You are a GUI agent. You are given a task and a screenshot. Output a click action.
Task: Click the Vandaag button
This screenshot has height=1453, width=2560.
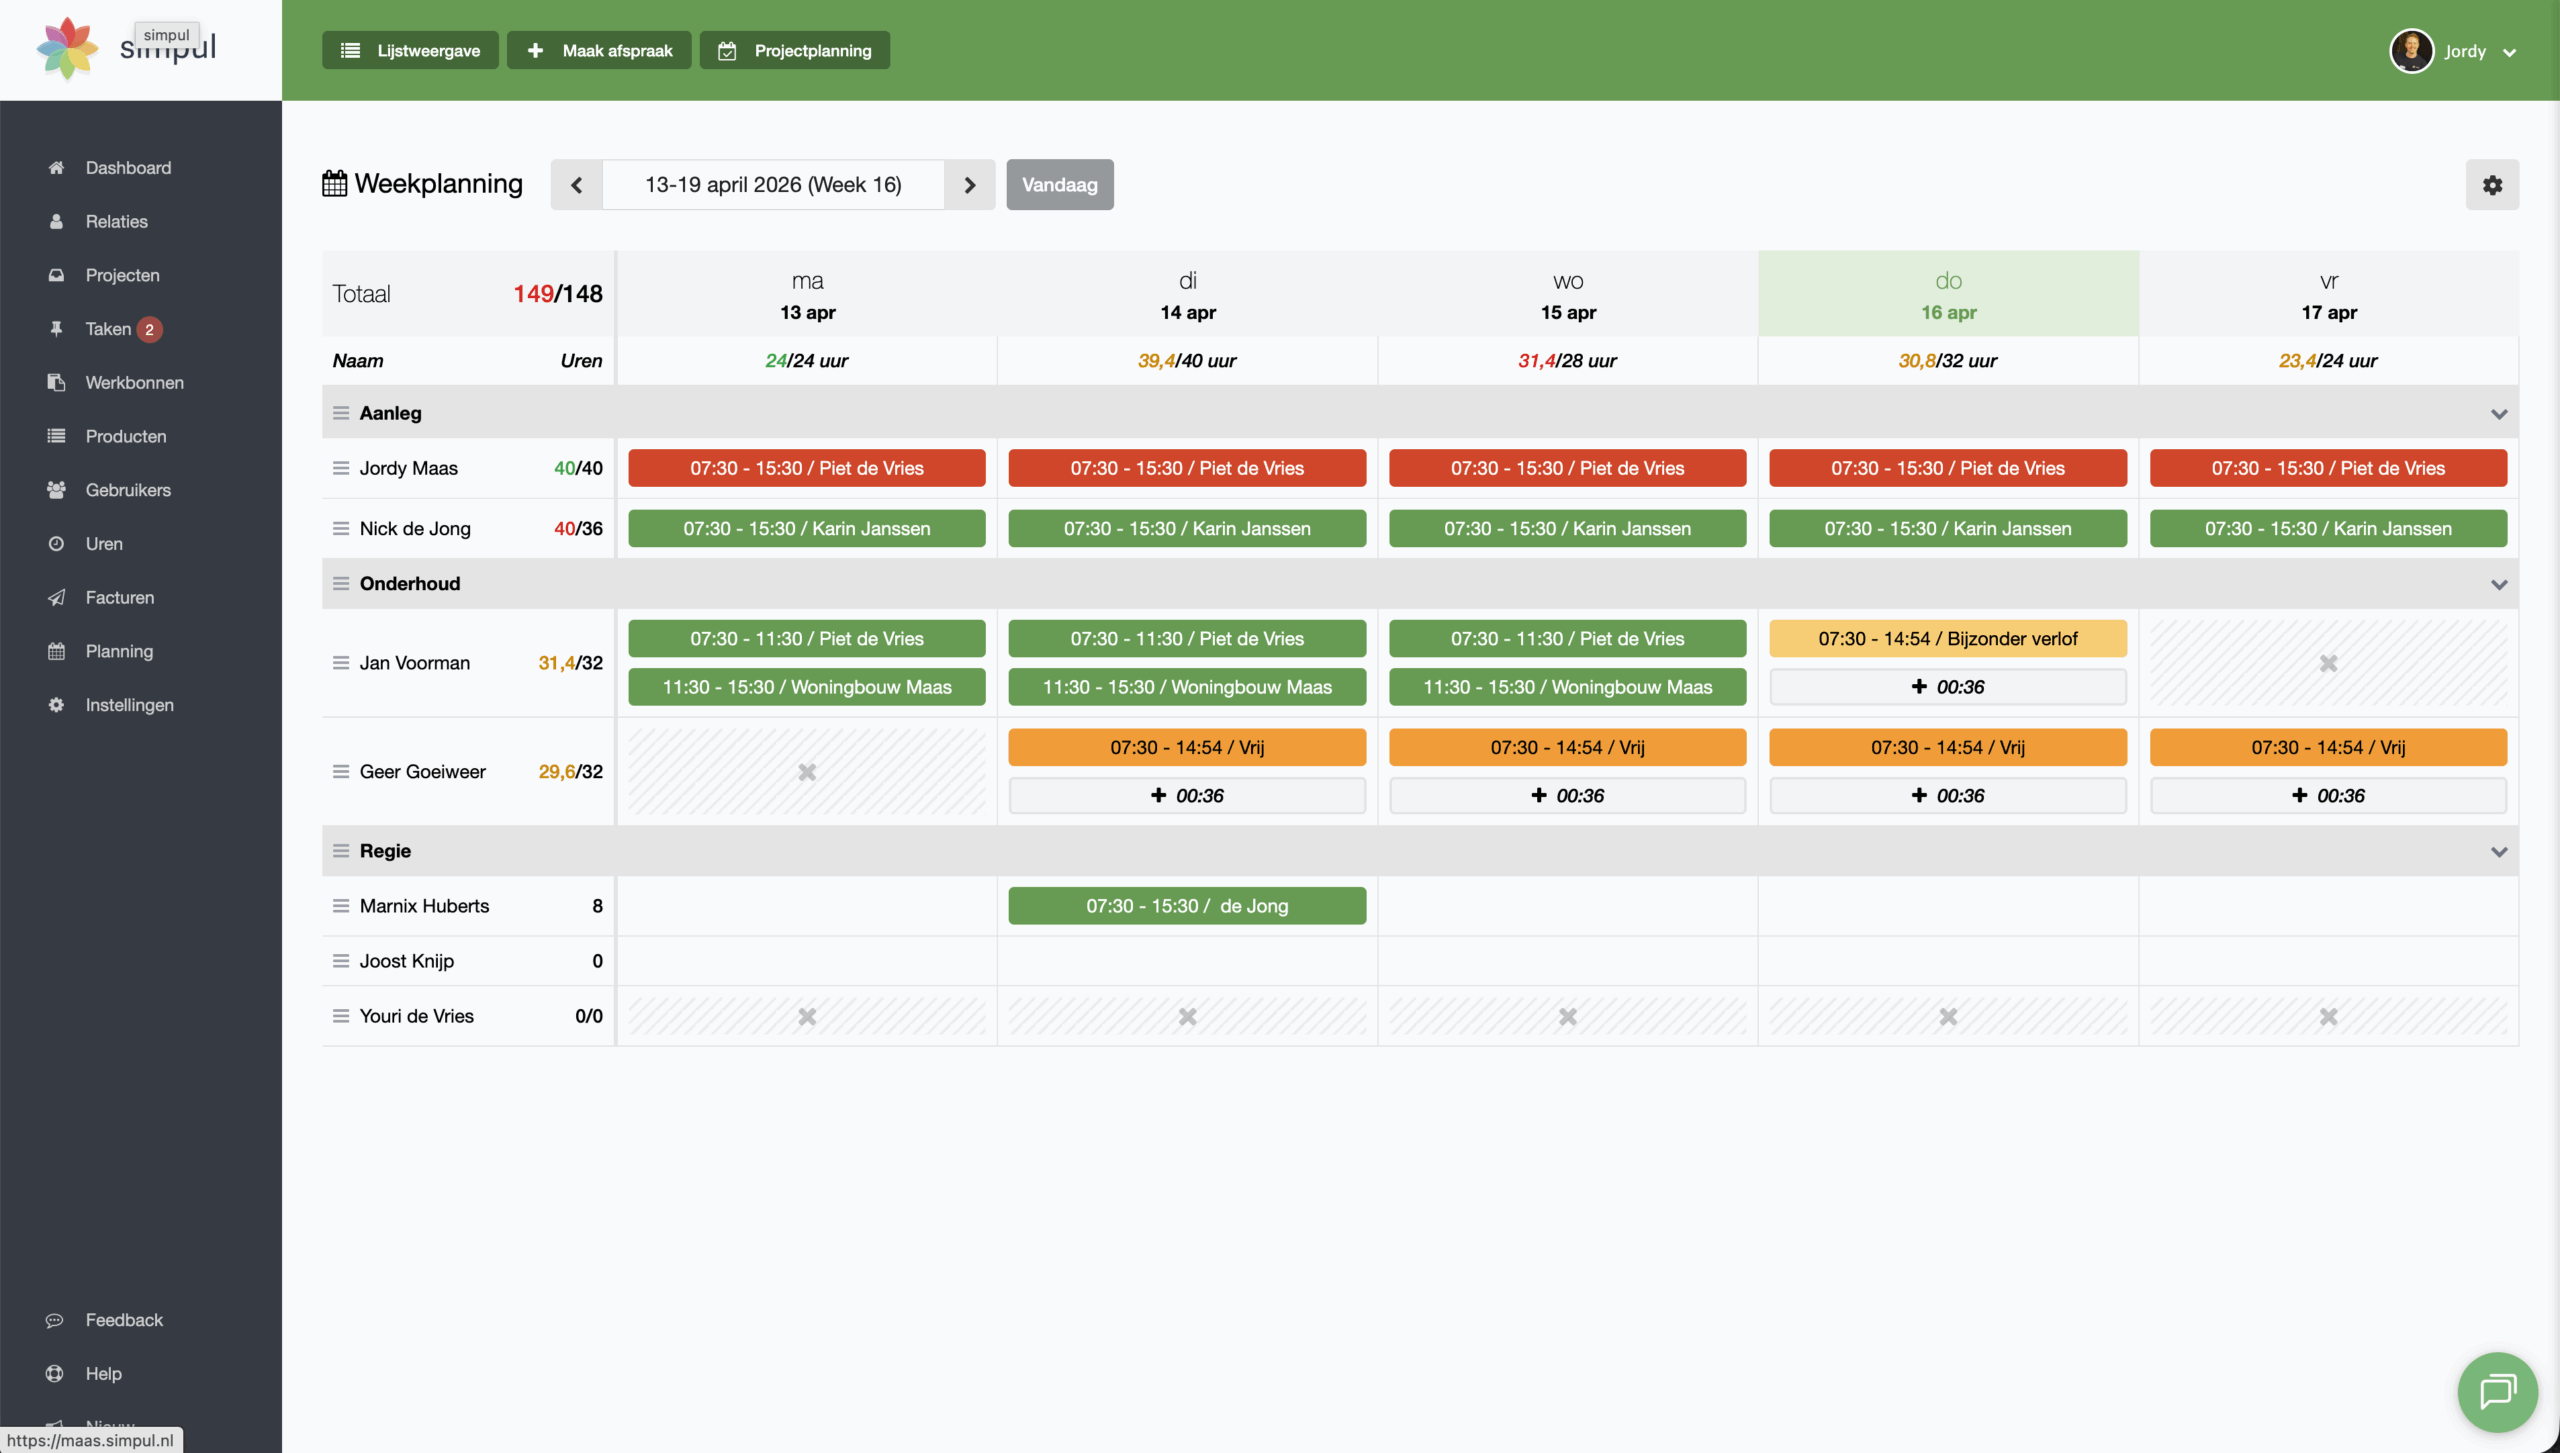(1059, 185)
